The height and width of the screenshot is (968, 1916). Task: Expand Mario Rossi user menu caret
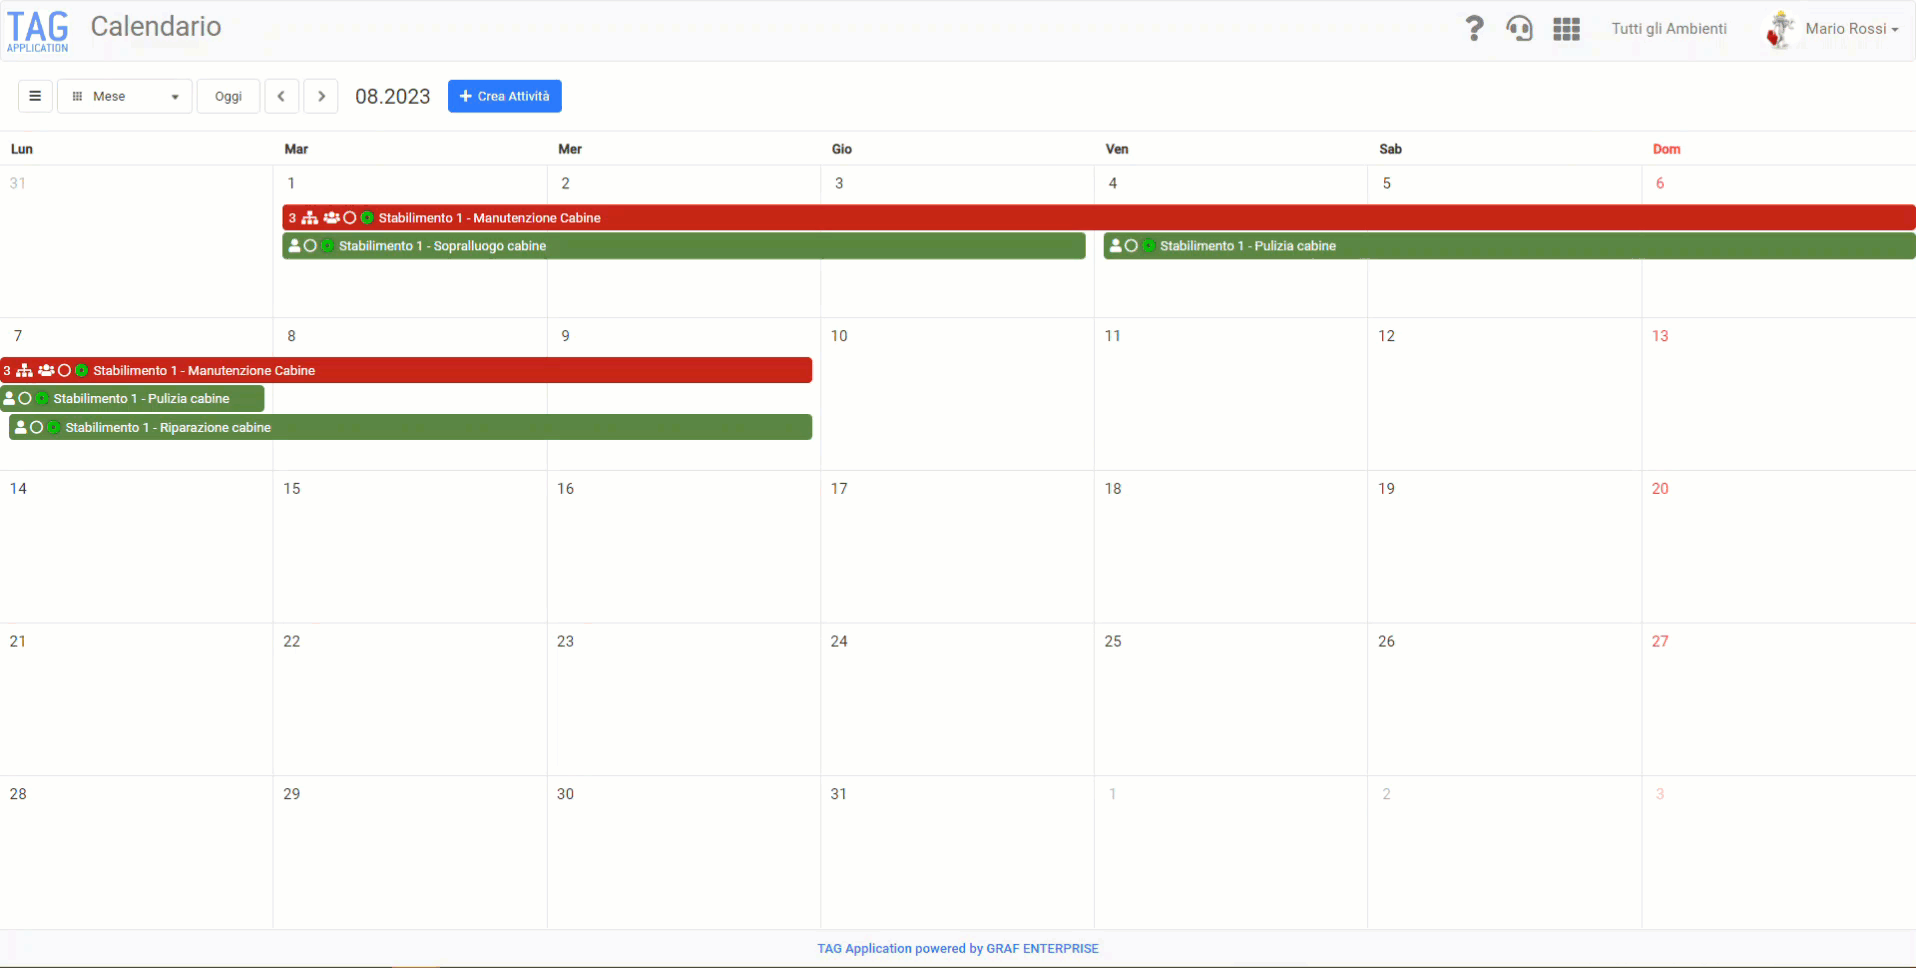point(1895,30)
